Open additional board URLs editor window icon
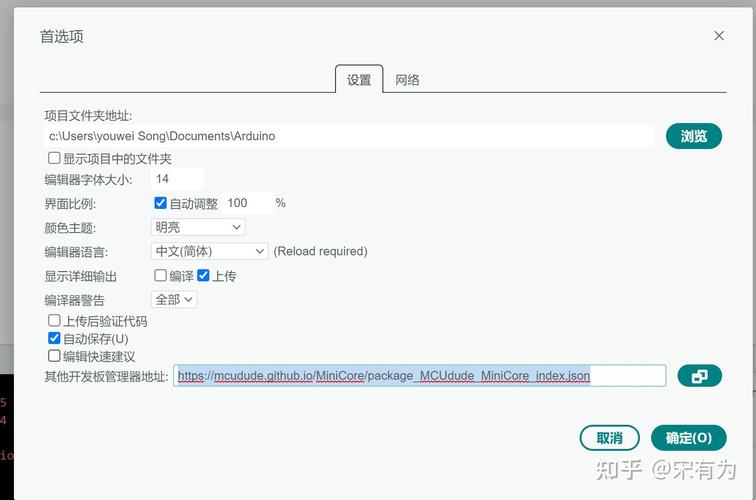Image resolution: width=756 pixels, height=500 pixels. (699, 376)
